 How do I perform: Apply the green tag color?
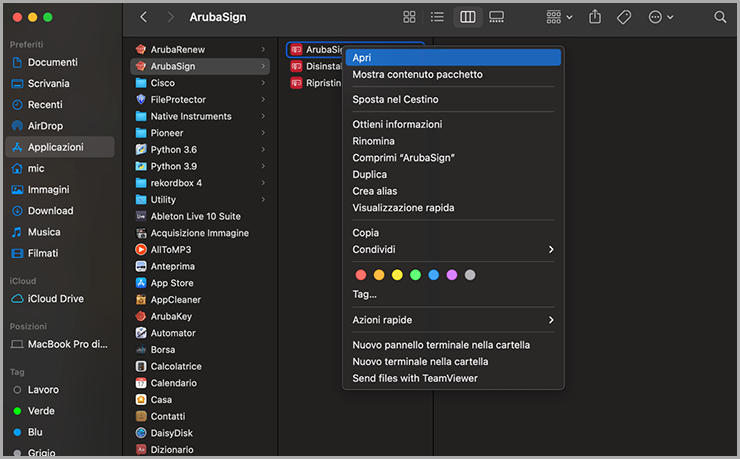415,275
